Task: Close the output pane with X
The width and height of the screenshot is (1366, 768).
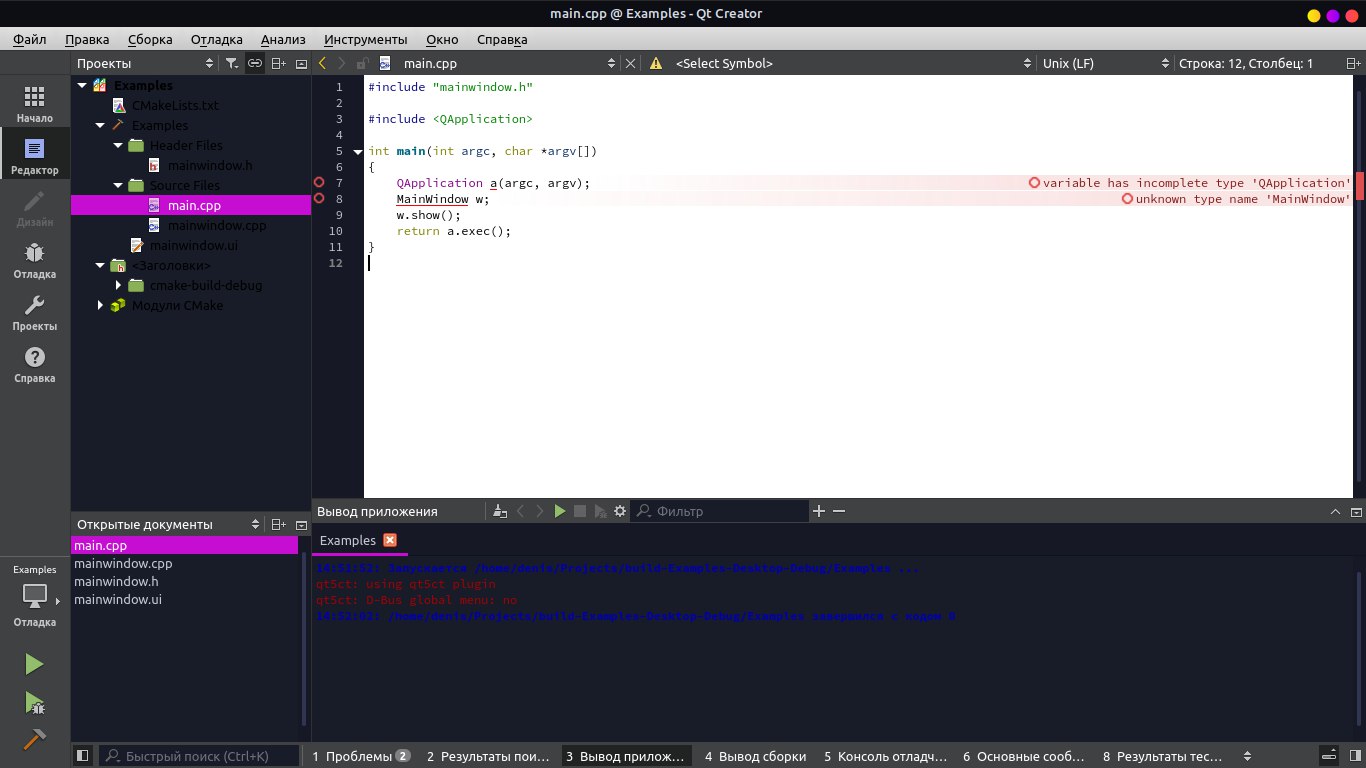Action: pos(1355,511)
